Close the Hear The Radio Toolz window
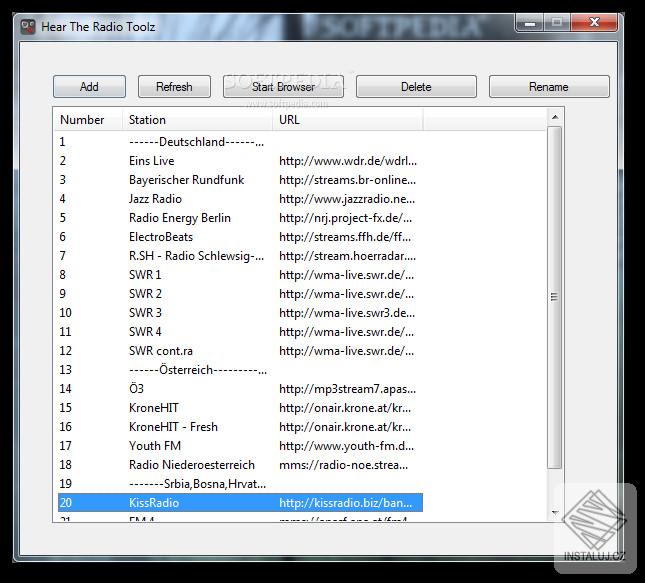This screenshot has height=583, width=645. (594, 23)
